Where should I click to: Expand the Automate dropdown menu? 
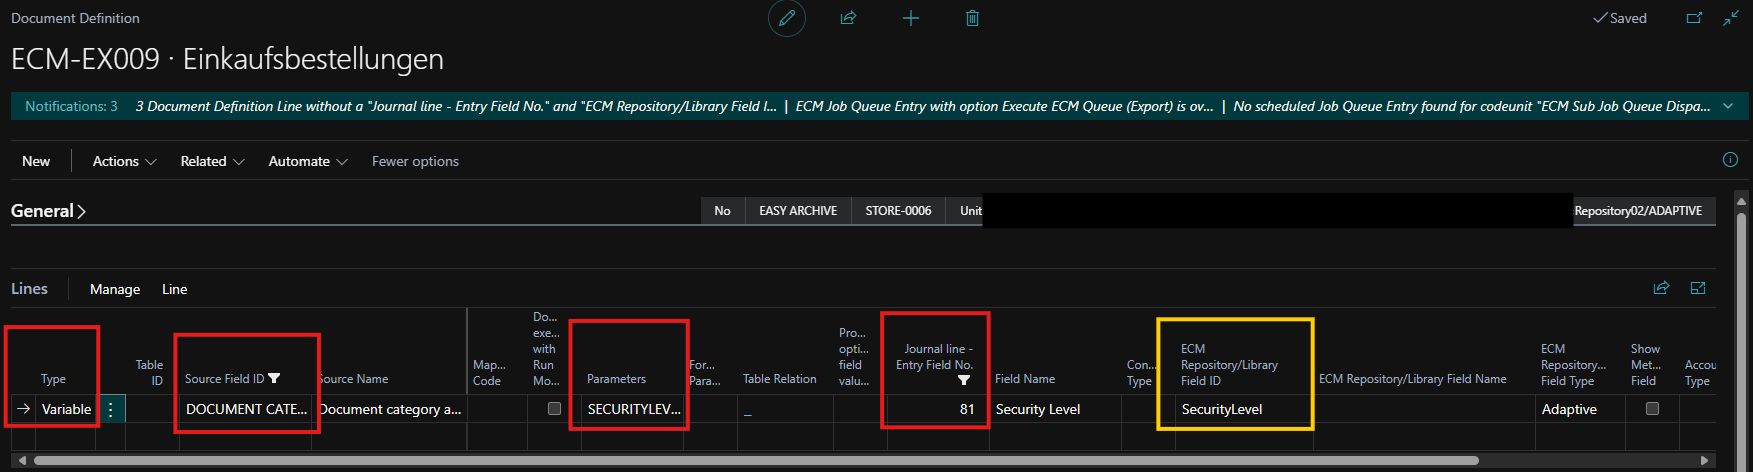[307, 161]
